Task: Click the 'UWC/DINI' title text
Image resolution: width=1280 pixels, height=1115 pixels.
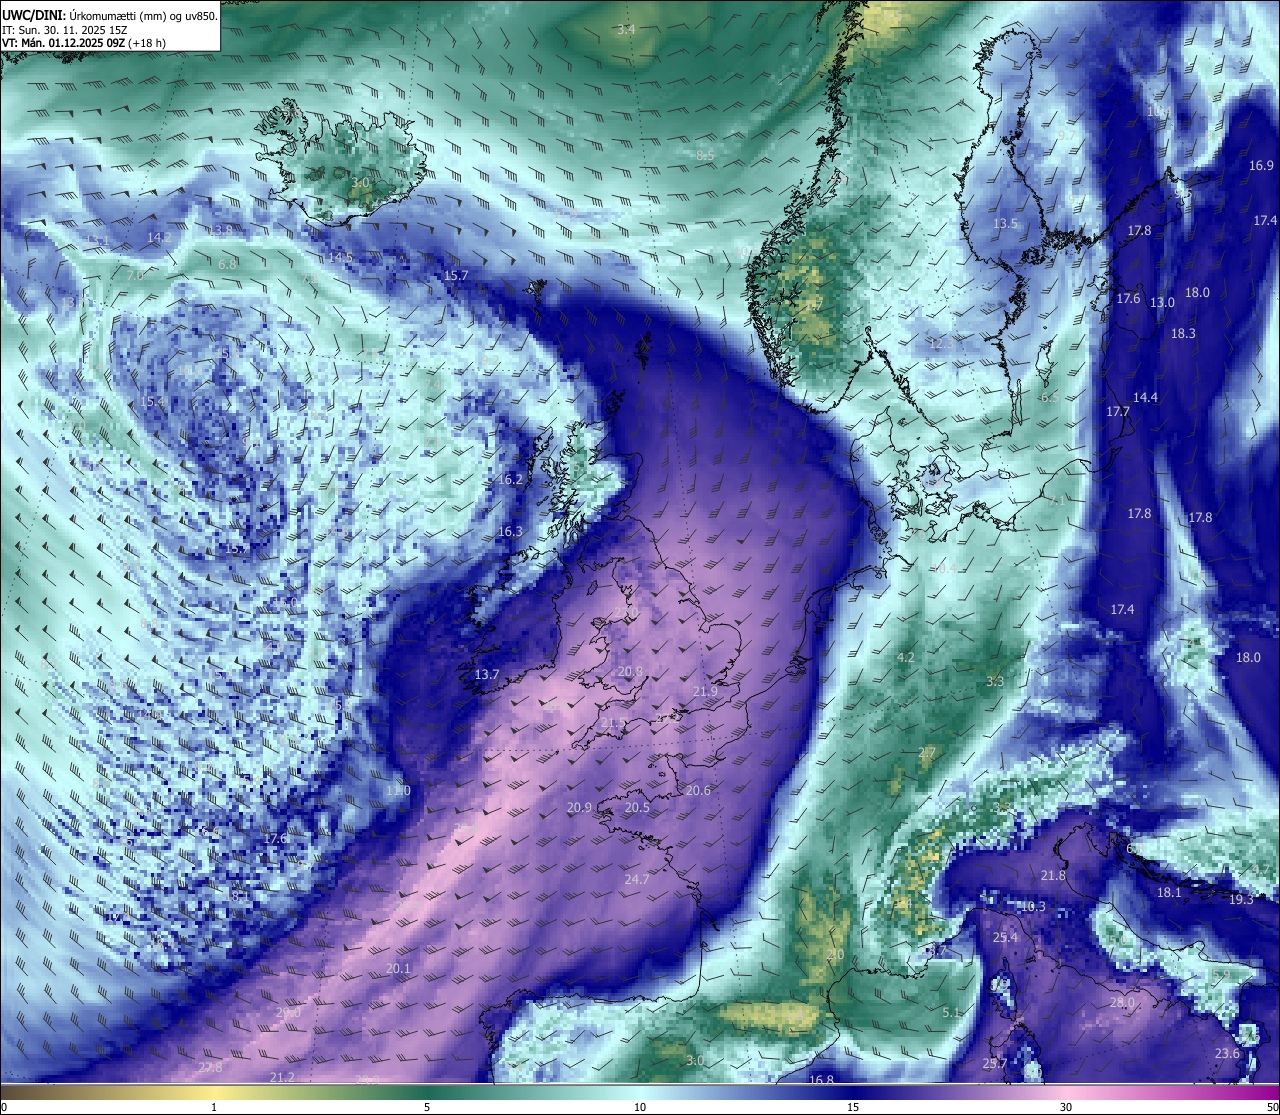Action: [x=33, y=13]
